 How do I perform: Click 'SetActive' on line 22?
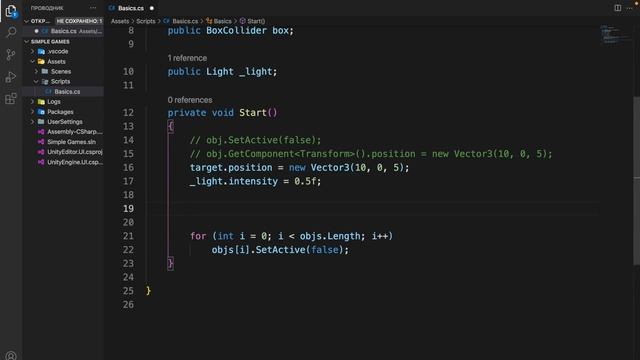click(280, 250)
